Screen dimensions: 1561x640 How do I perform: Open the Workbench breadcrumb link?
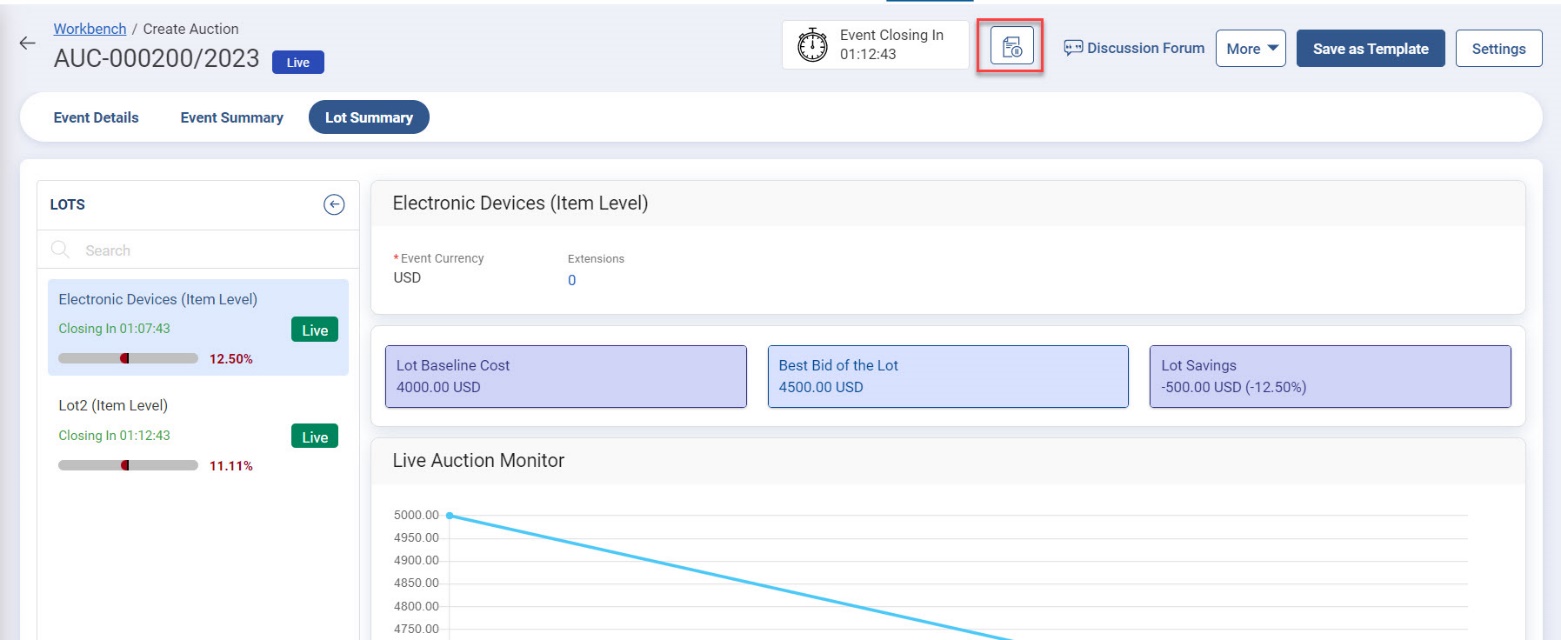click(x=90, y=29)
